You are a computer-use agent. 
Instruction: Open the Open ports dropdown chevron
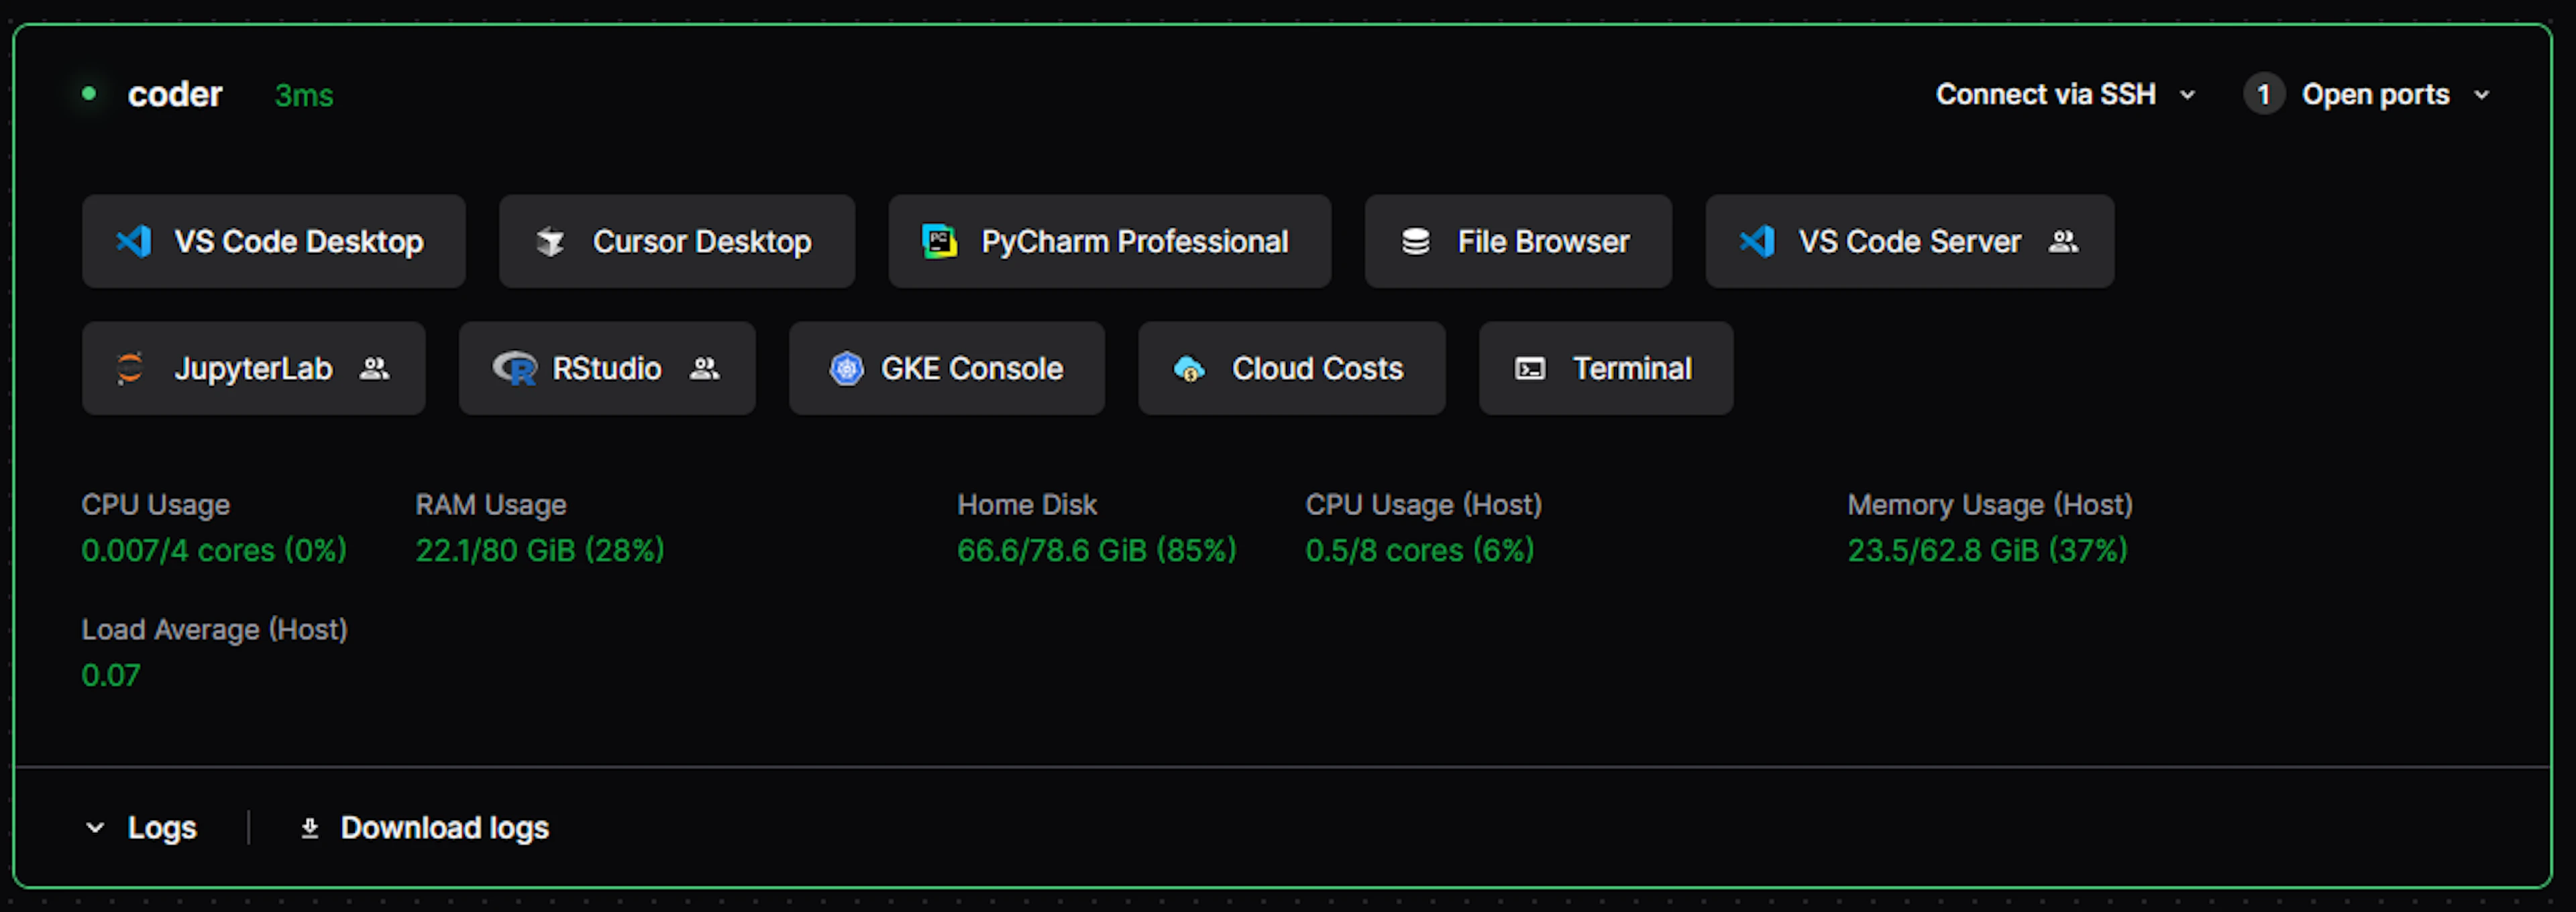[x=2481, y=95]
